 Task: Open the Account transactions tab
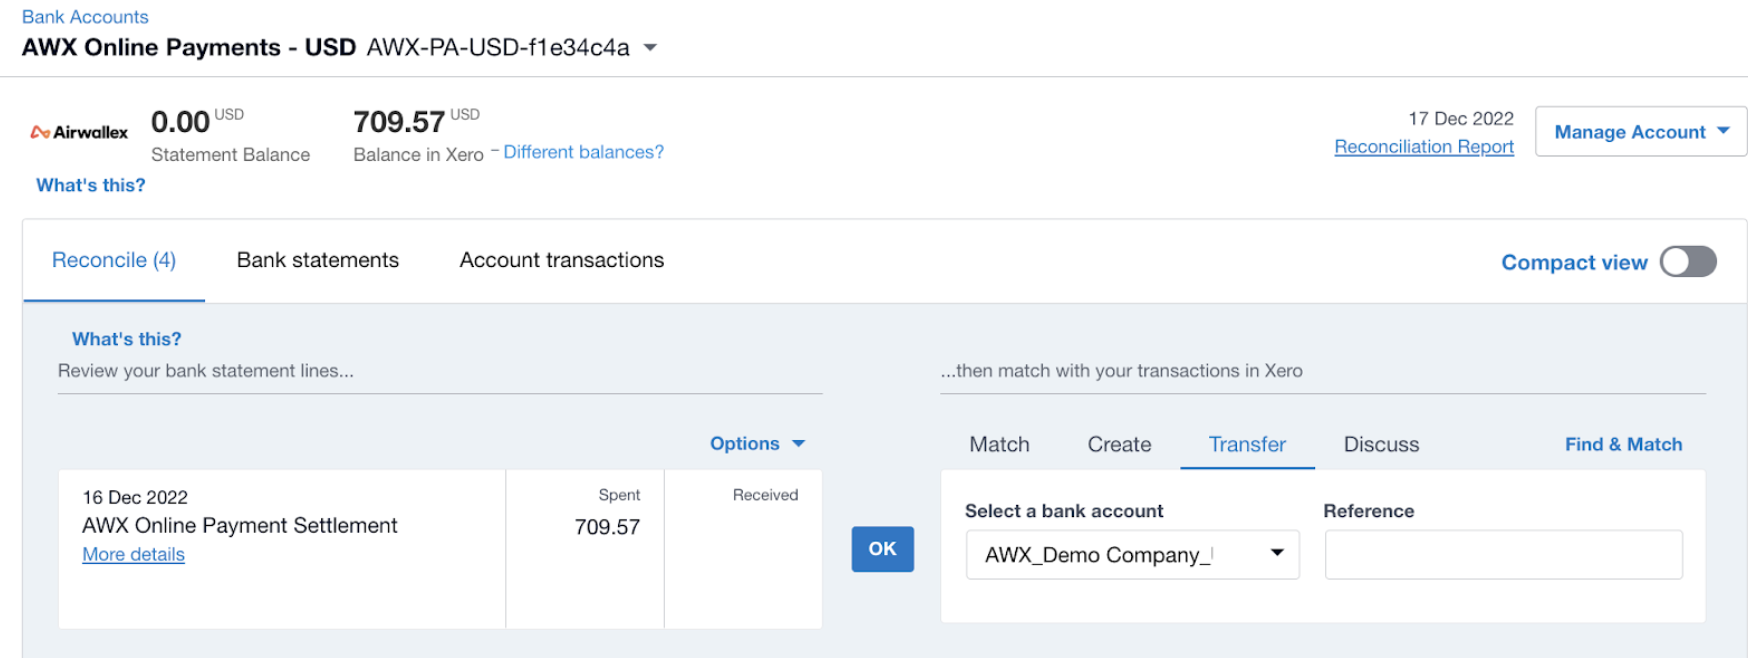tap(561, 261)
